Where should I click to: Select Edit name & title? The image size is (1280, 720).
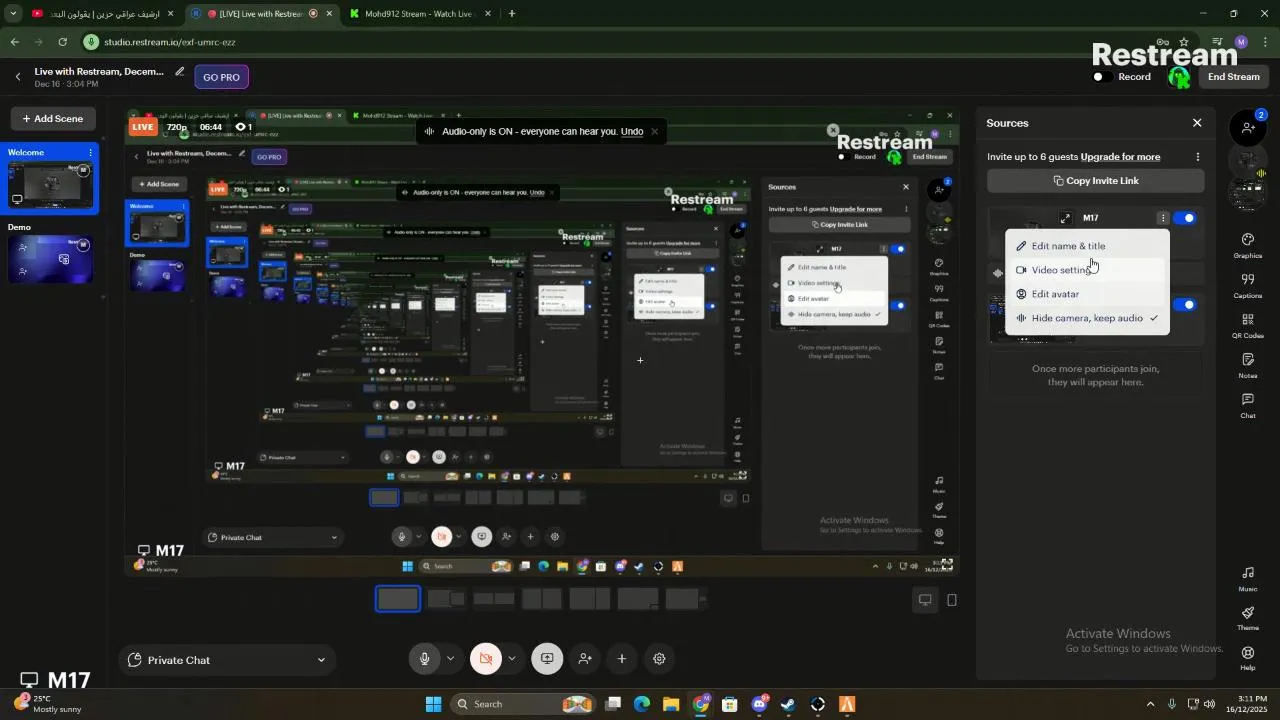(x=1087, y=246)
